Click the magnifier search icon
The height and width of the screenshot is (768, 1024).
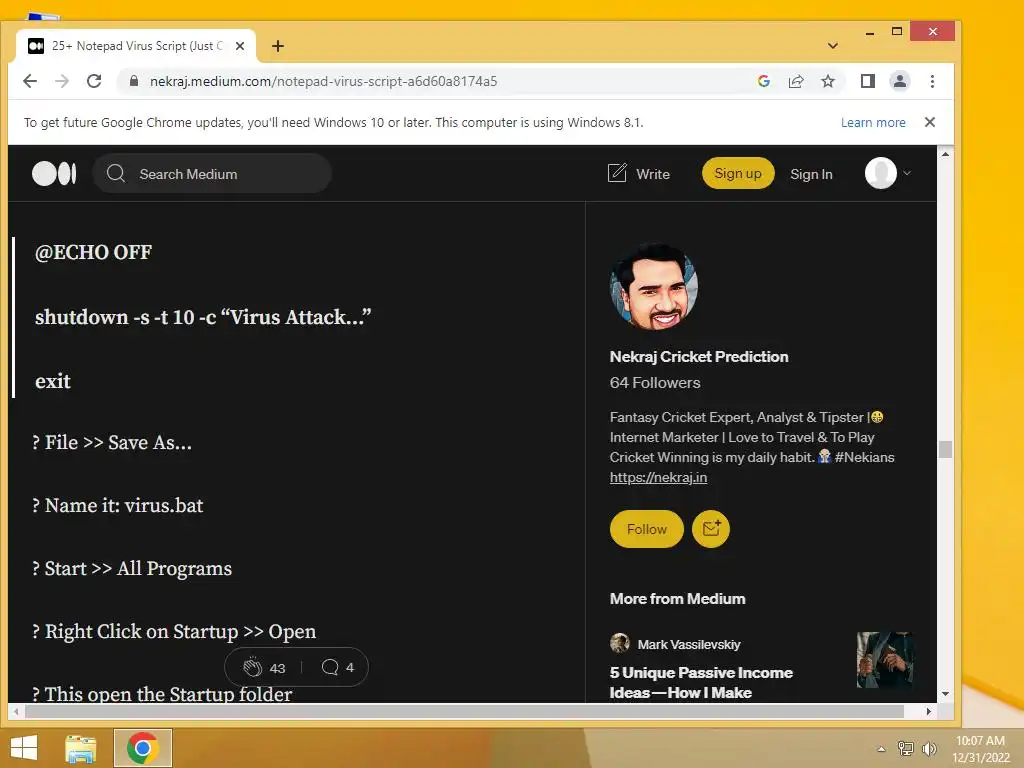tap(116, 174)
